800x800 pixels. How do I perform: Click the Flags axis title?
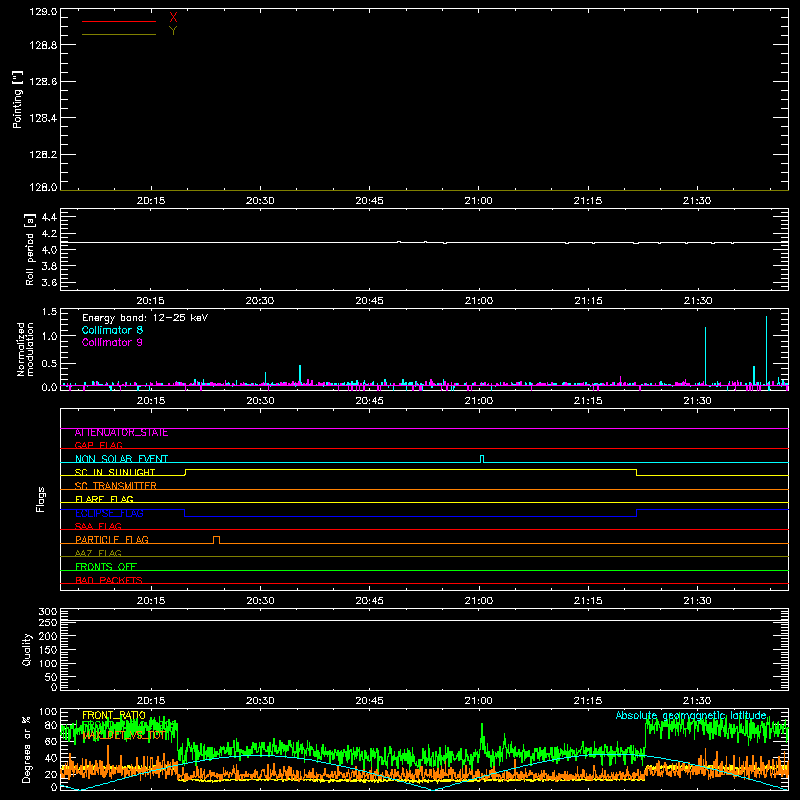(41, 499)
